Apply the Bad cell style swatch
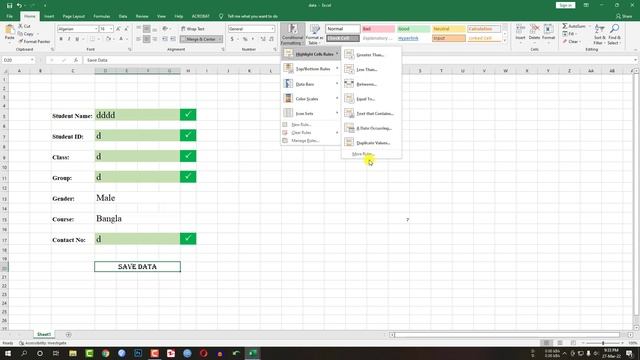 click(378, 29)
